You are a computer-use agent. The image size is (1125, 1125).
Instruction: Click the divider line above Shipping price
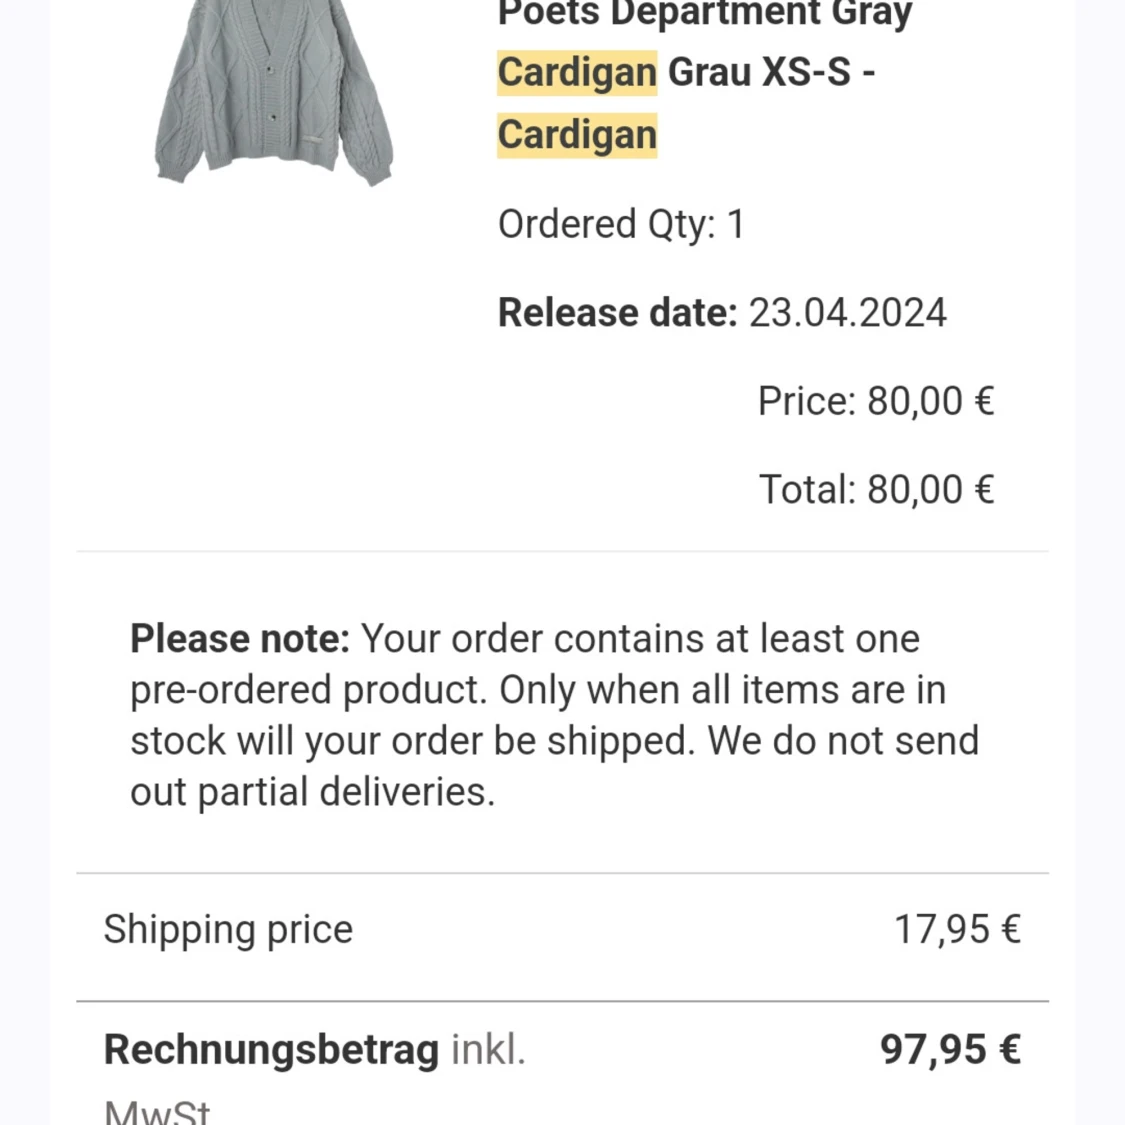(x=562, y=873)
